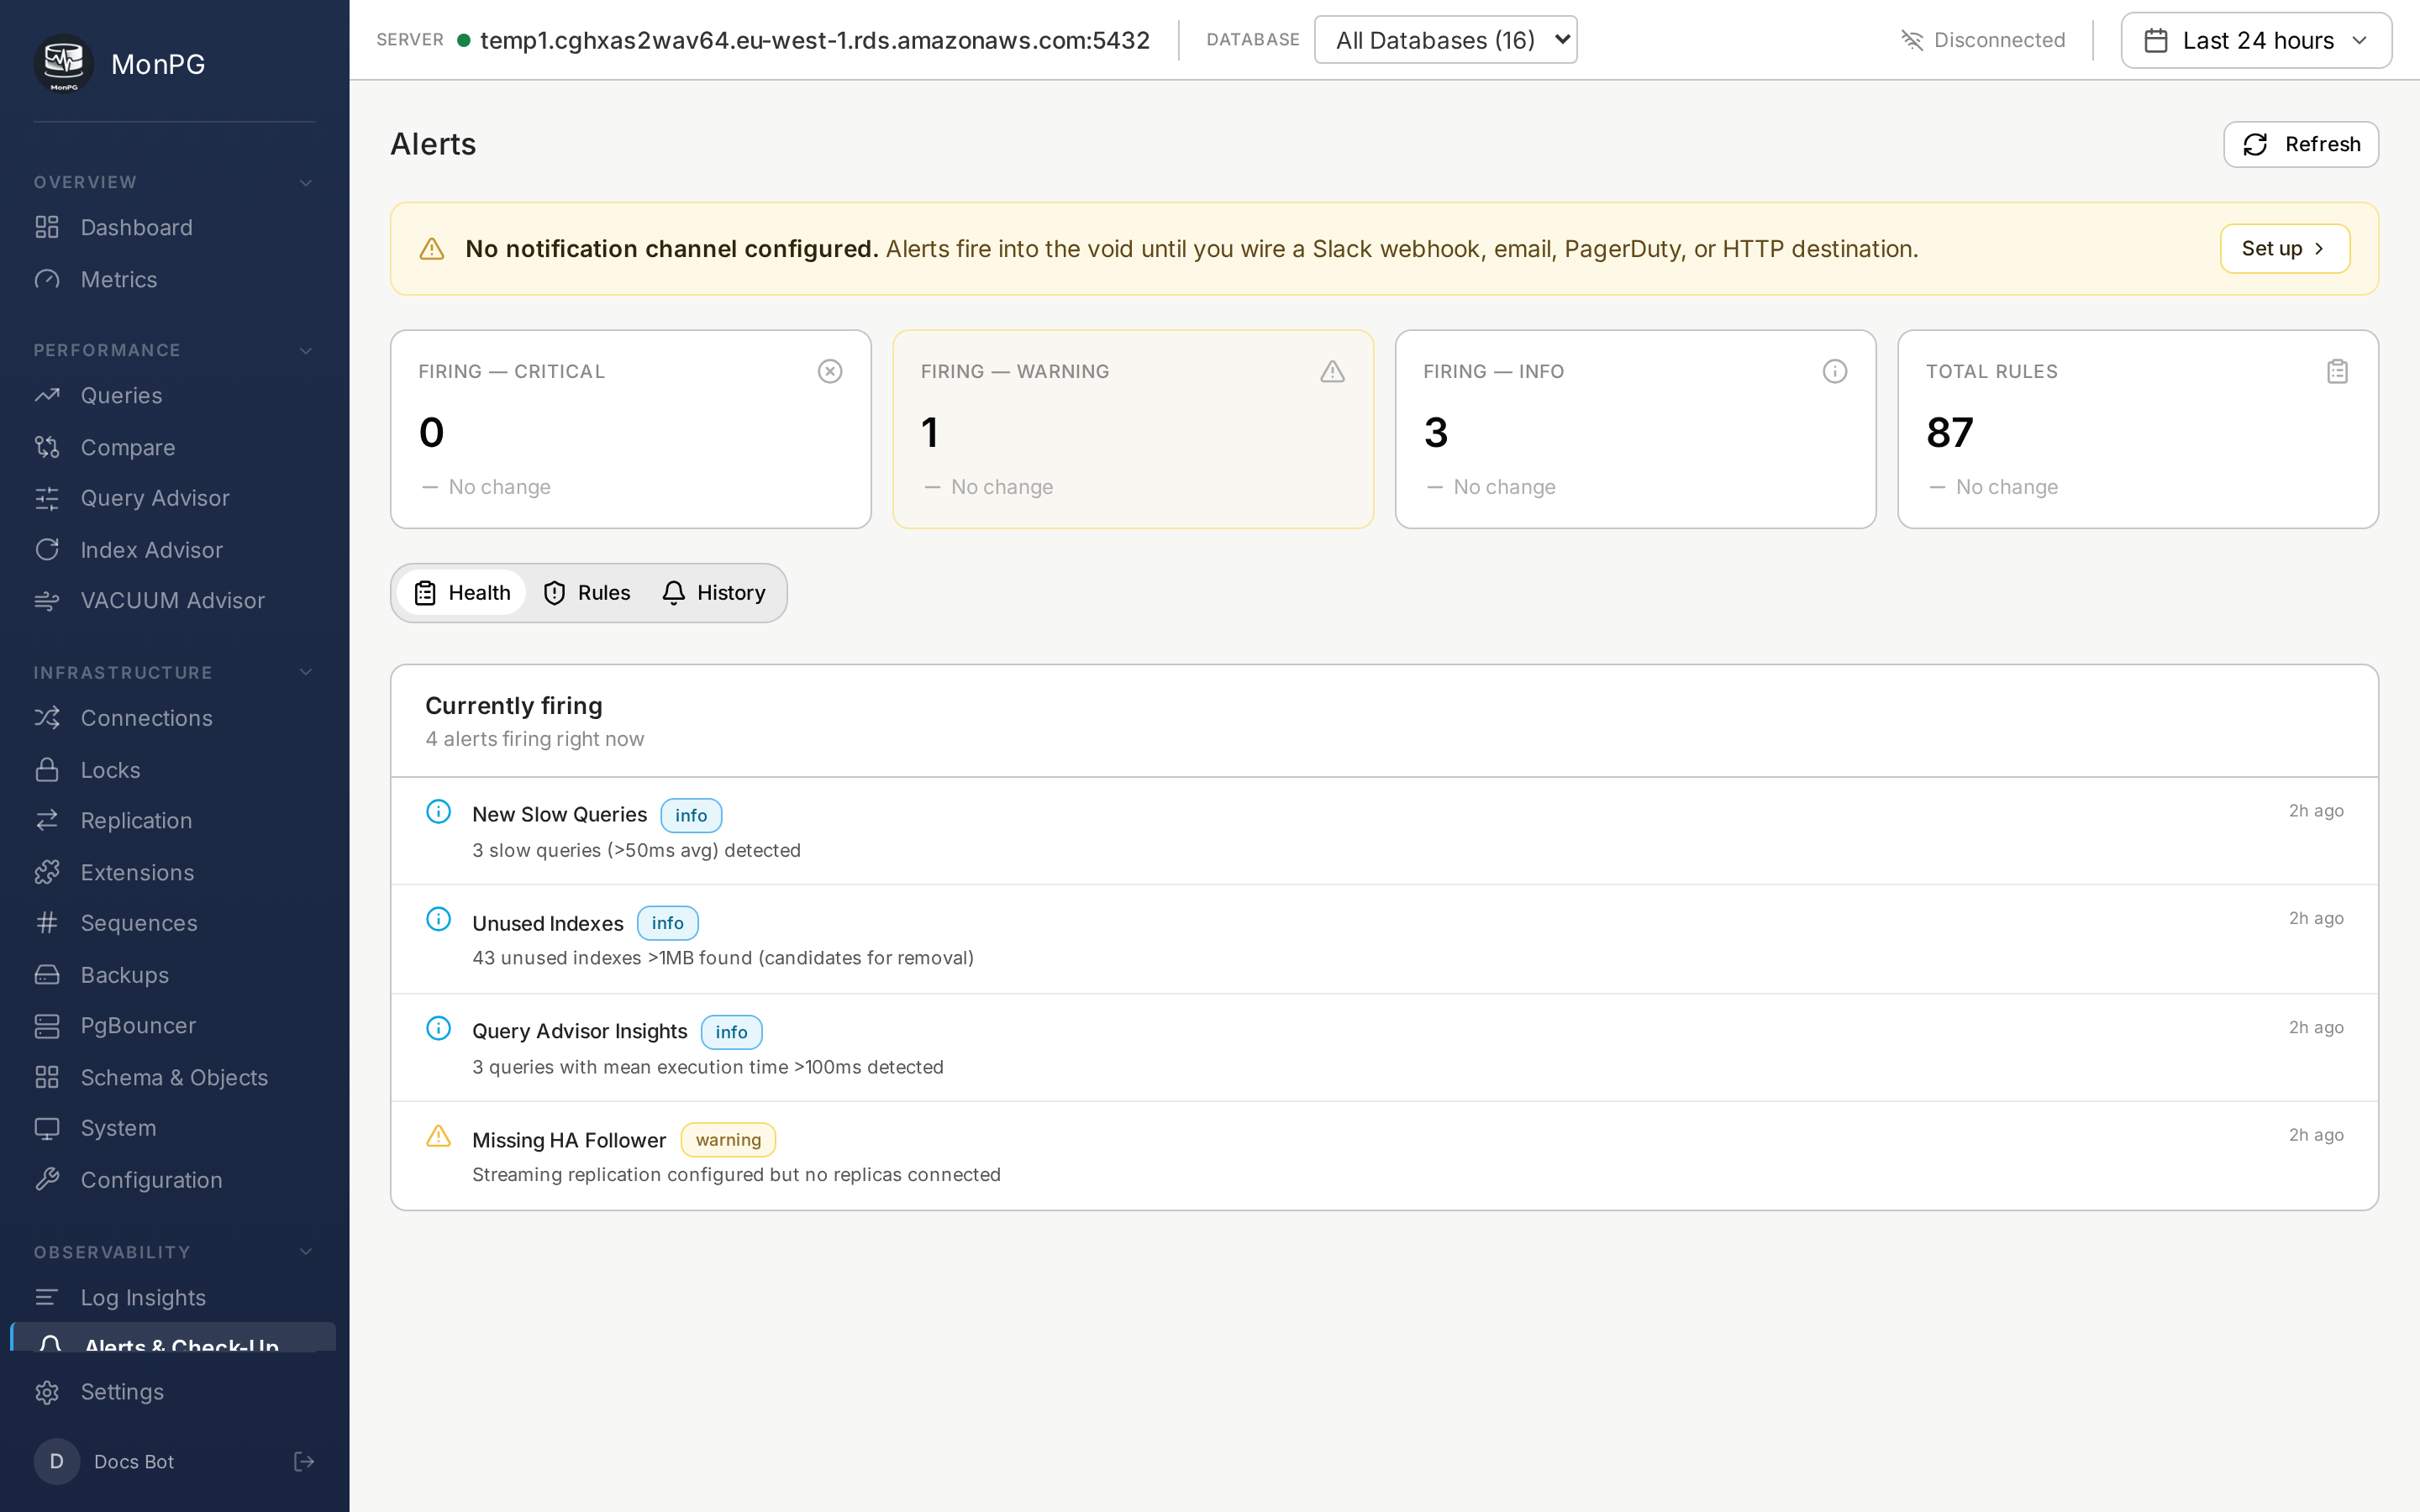Collapse the Observability sidebar section
2420x1512 pixels.
coord(306,1252)
